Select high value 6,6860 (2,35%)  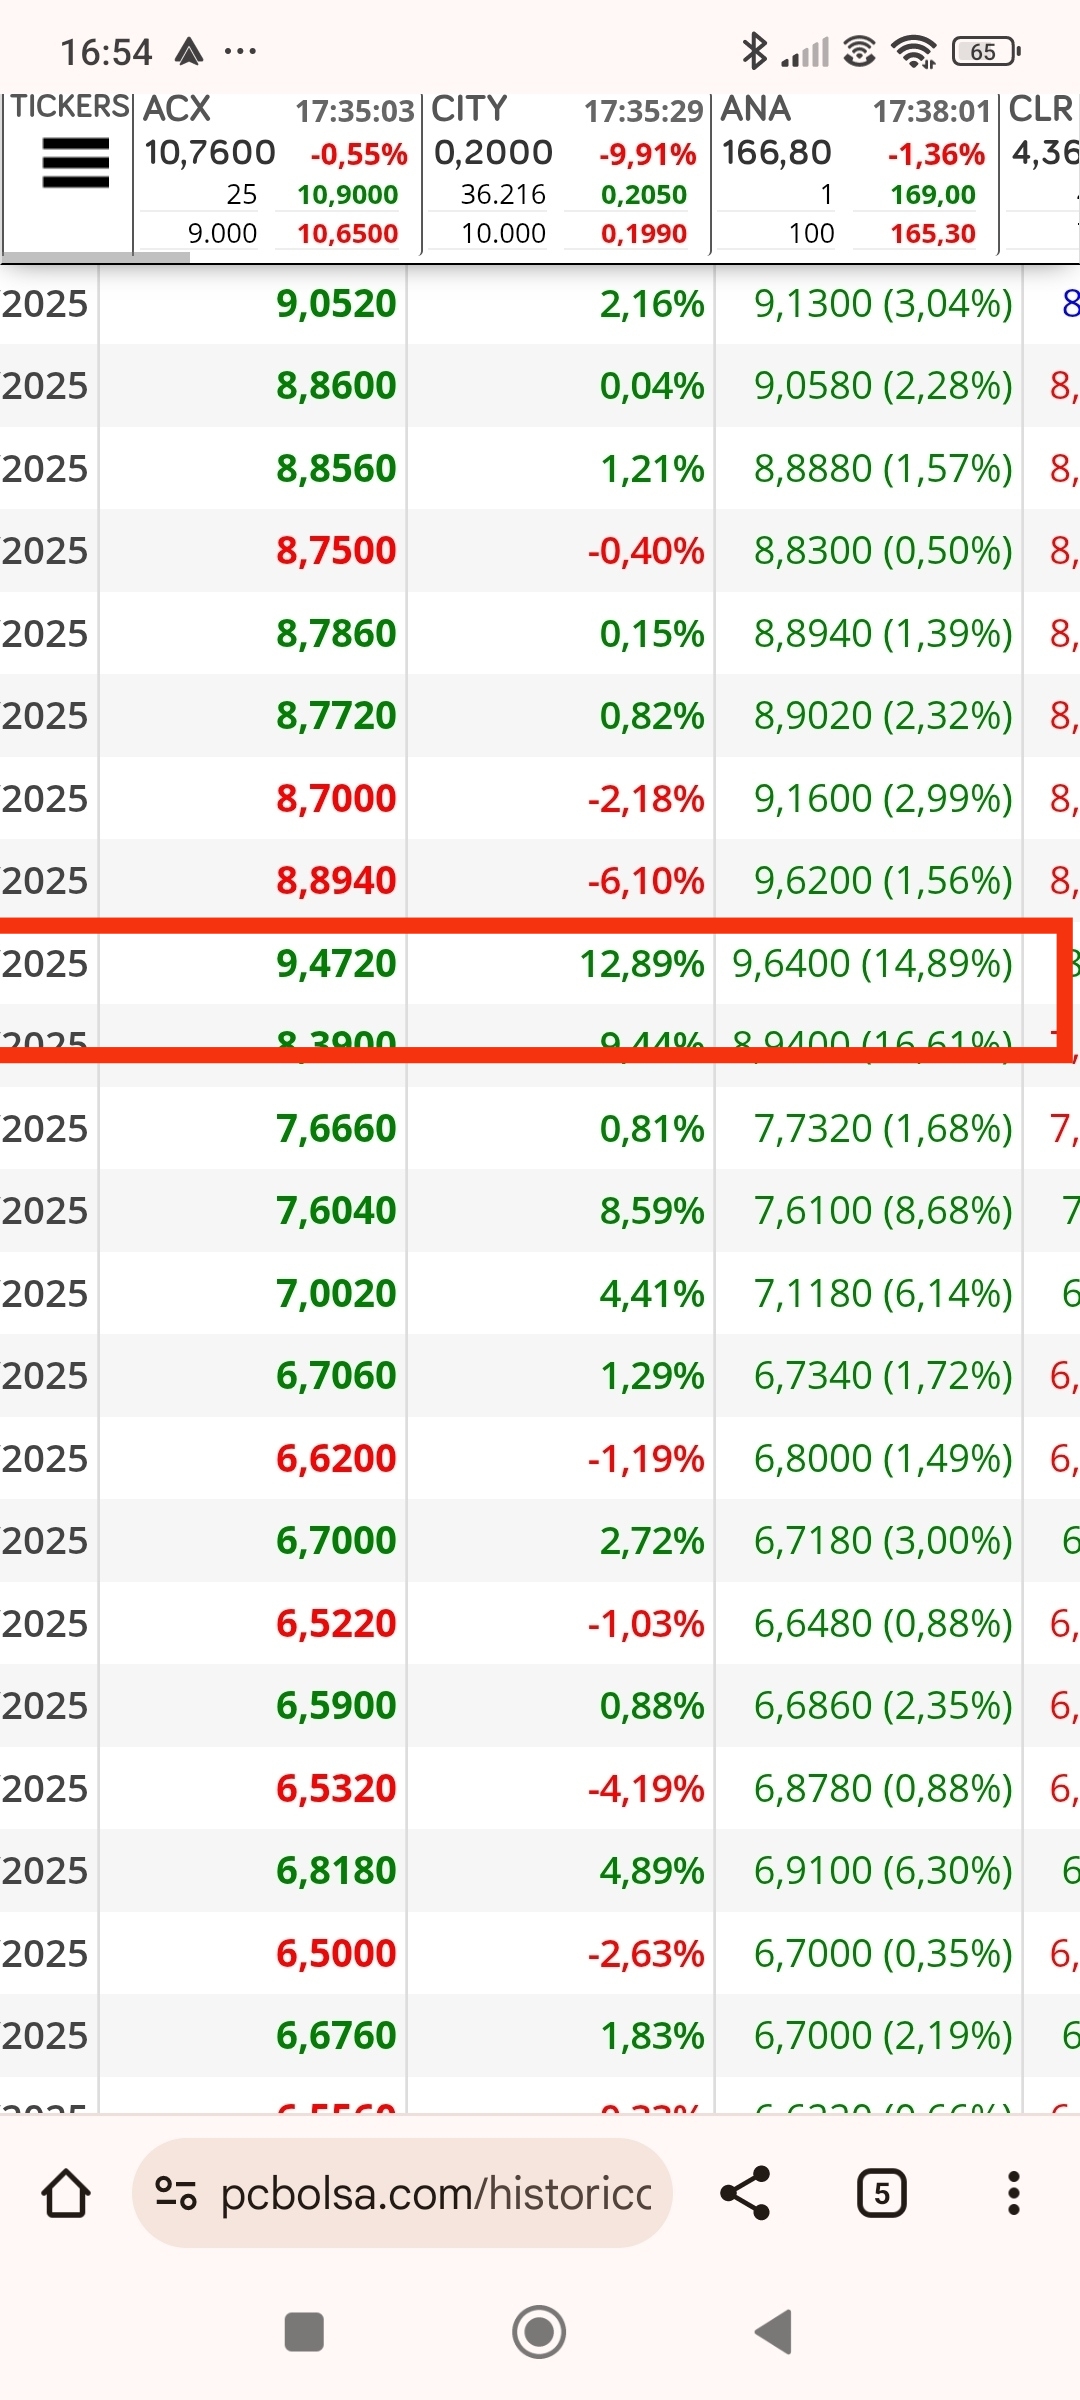click(x=883, y=1705)
